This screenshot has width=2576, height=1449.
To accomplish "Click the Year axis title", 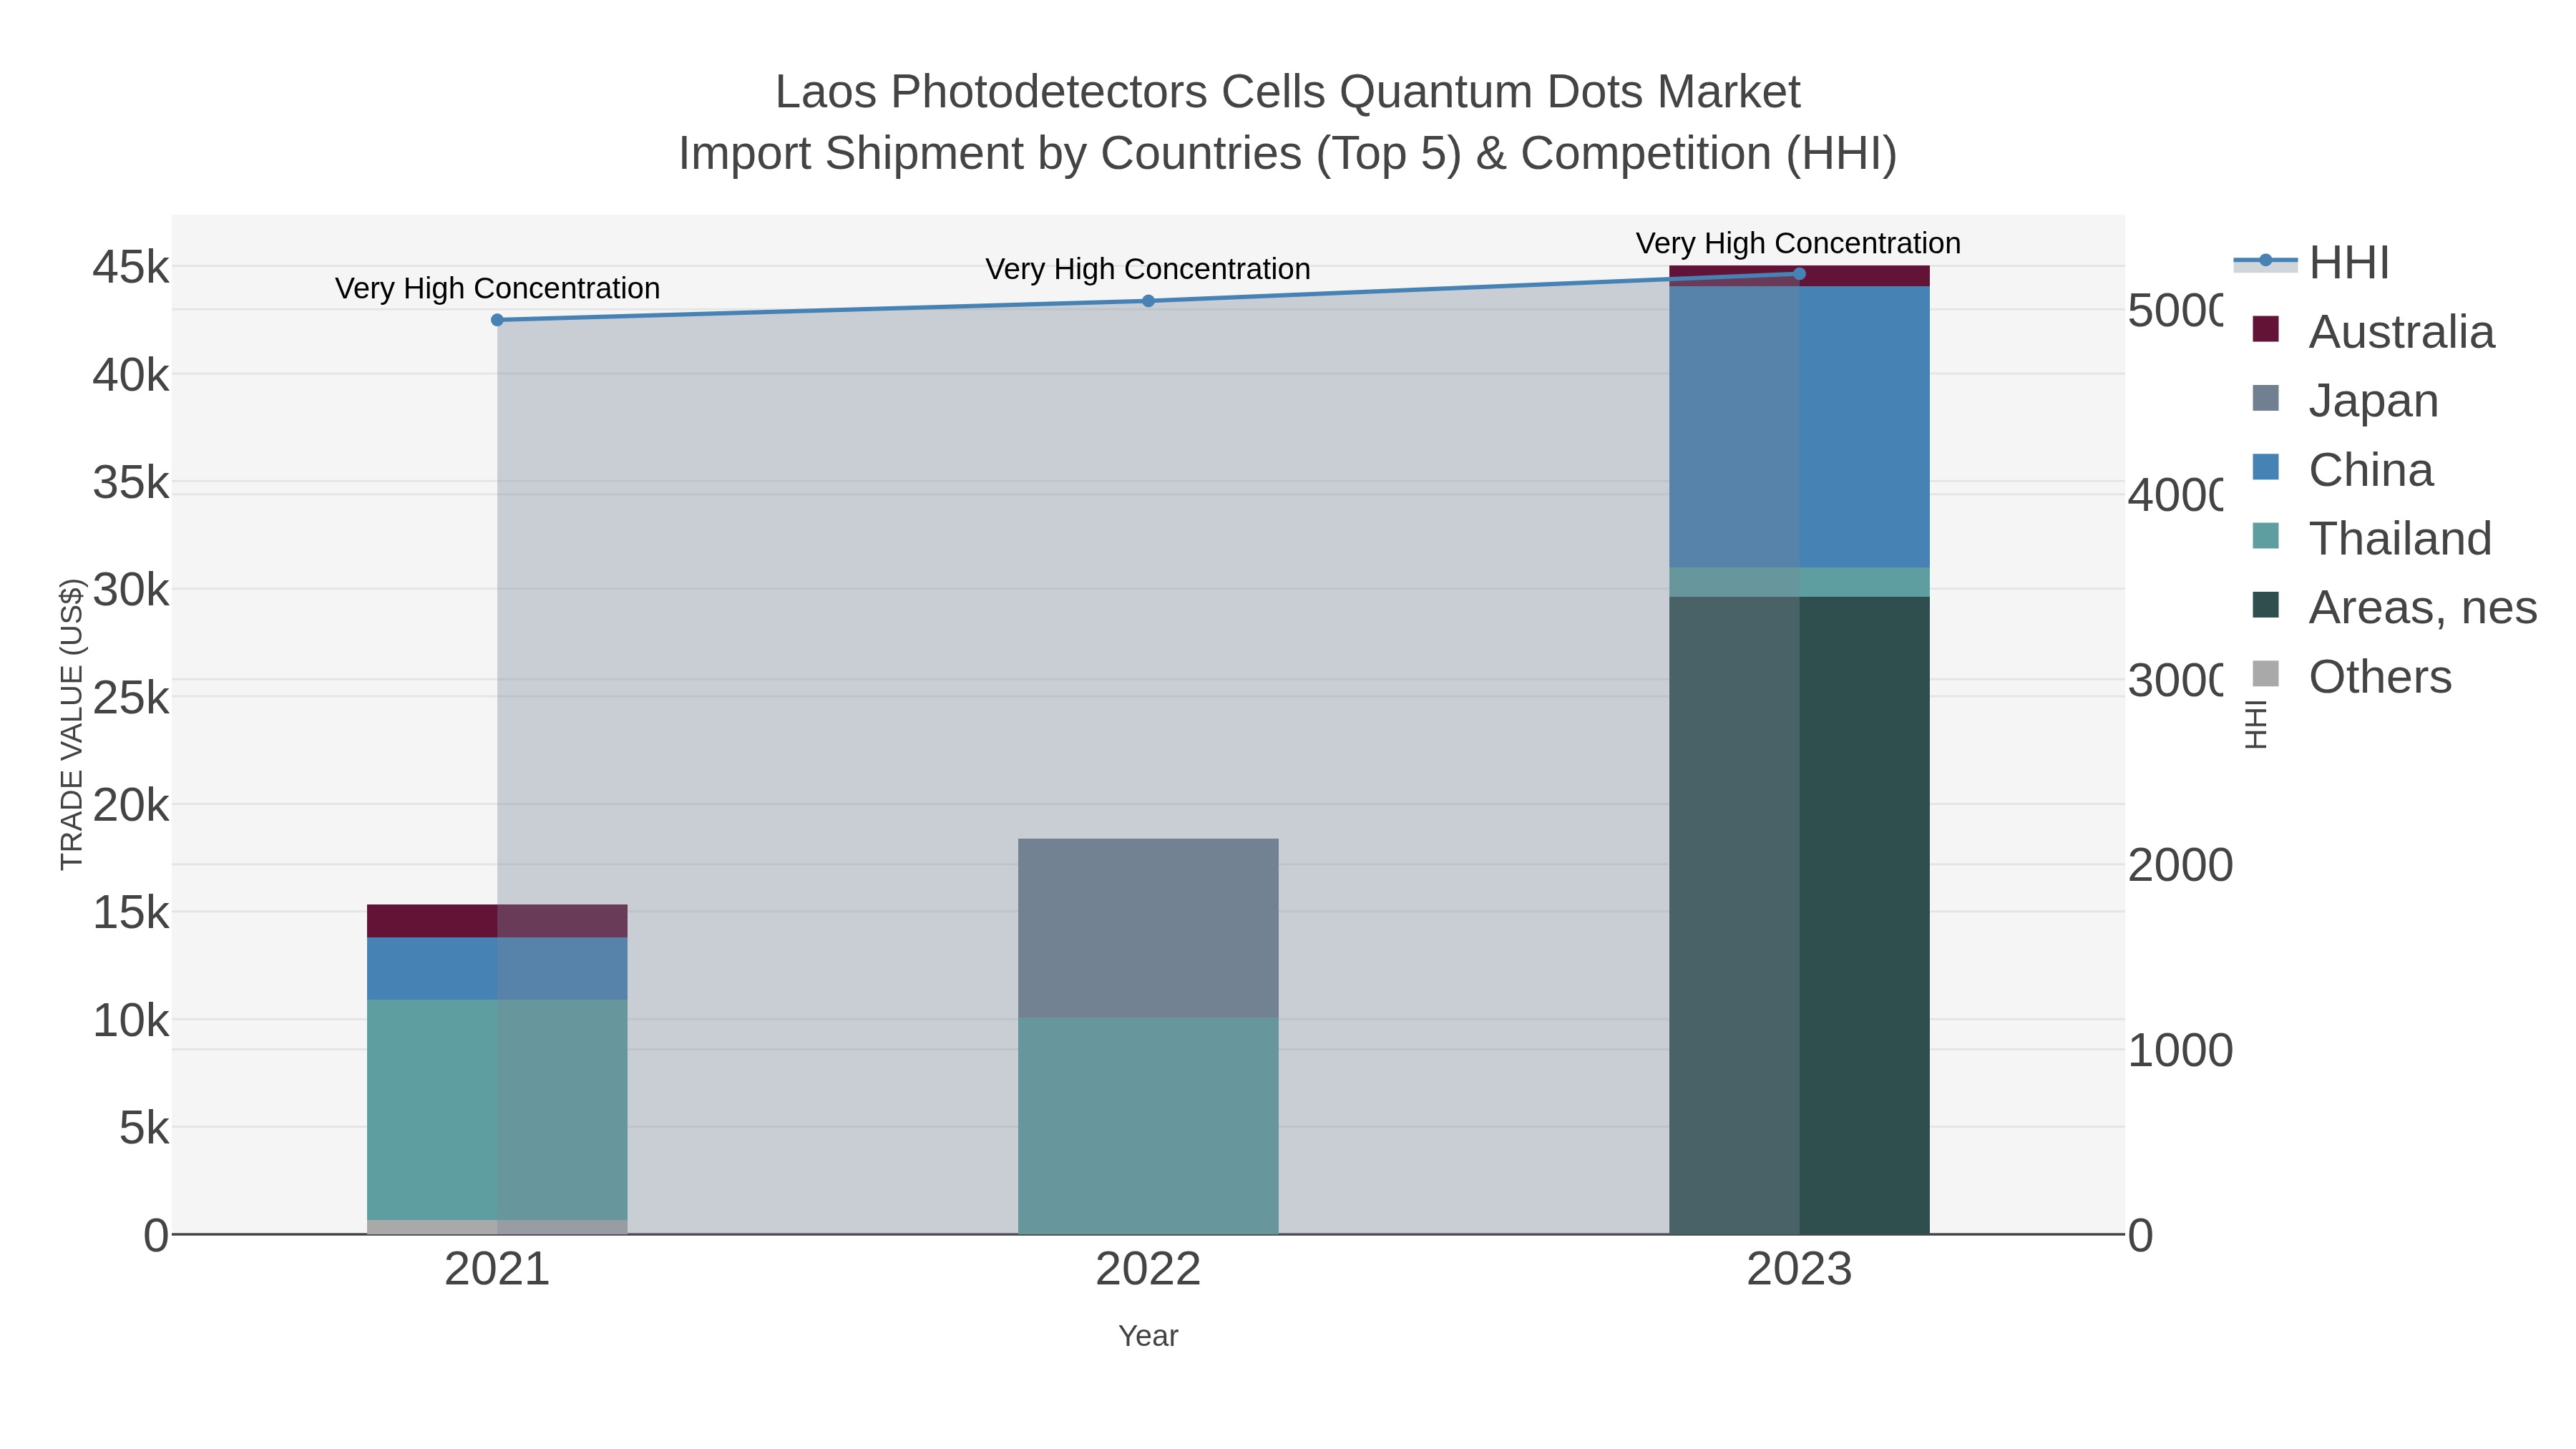I will point(1148,1336).
